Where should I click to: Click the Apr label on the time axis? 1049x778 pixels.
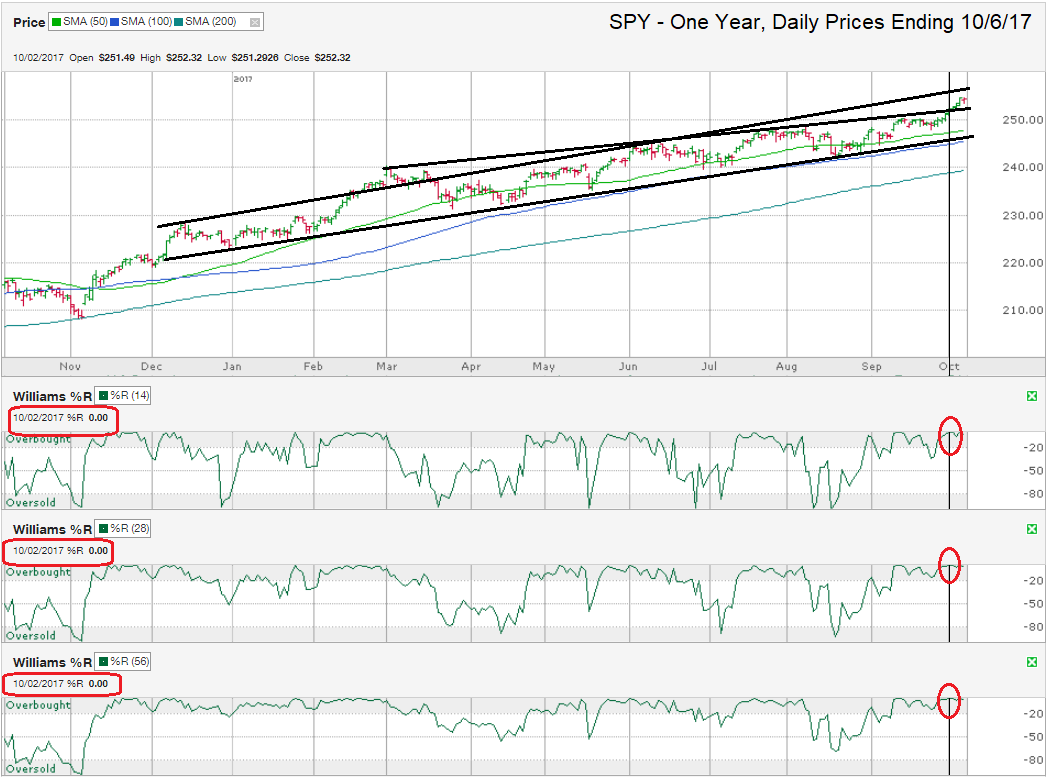(471, 367)
